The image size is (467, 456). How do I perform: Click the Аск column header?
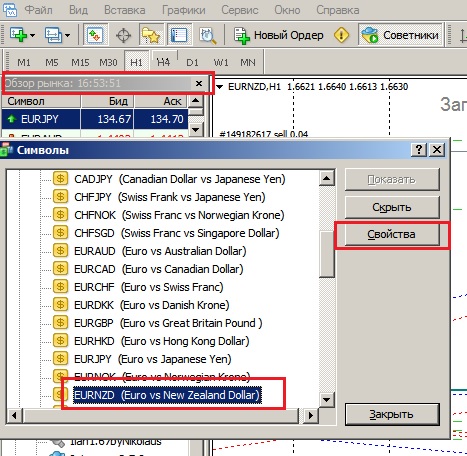coord(161,101)
